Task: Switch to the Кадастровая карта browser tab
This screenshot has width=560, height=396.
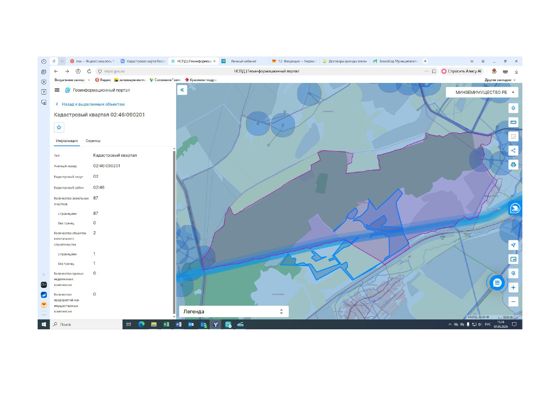Action: click(x=144, y=61)
